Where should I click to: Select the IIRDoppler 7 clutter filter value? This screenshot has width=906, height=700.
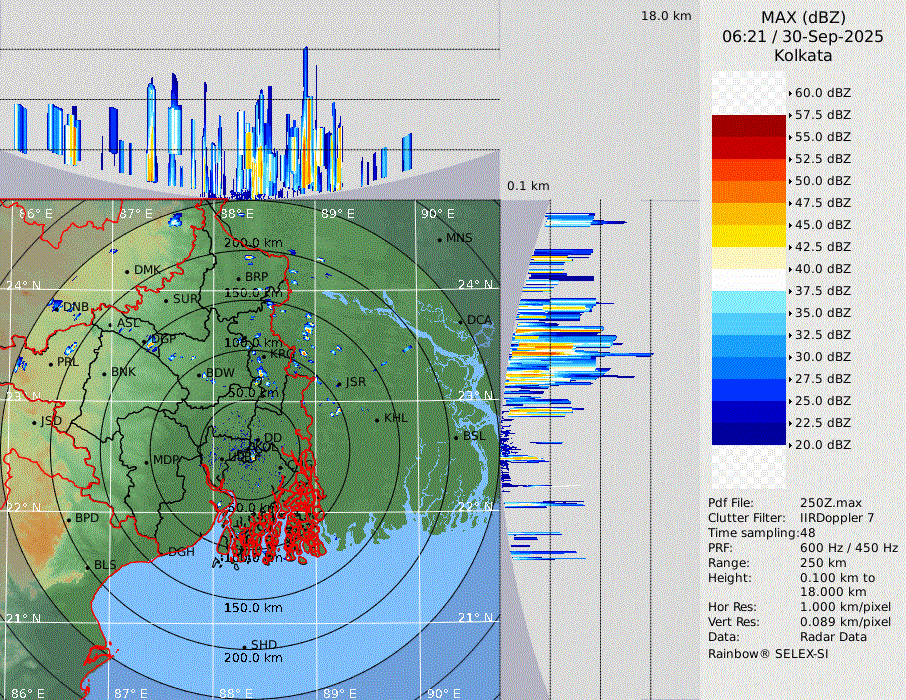837,518
